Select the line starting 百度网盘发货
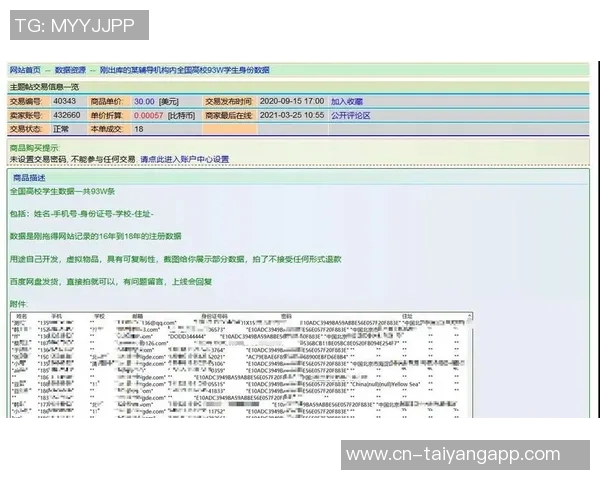The width and height of the screenshot is (600, 480). point(111,282)
